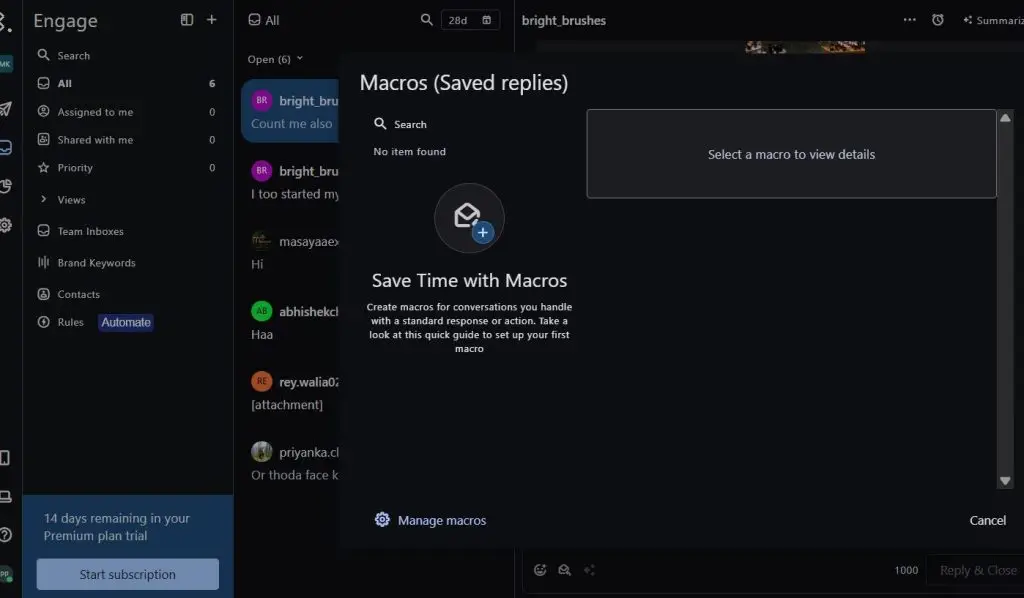Open the masayaae conversation saying Hi
Viewport: 1024px width, 598px height.
(x=290, y=253)
